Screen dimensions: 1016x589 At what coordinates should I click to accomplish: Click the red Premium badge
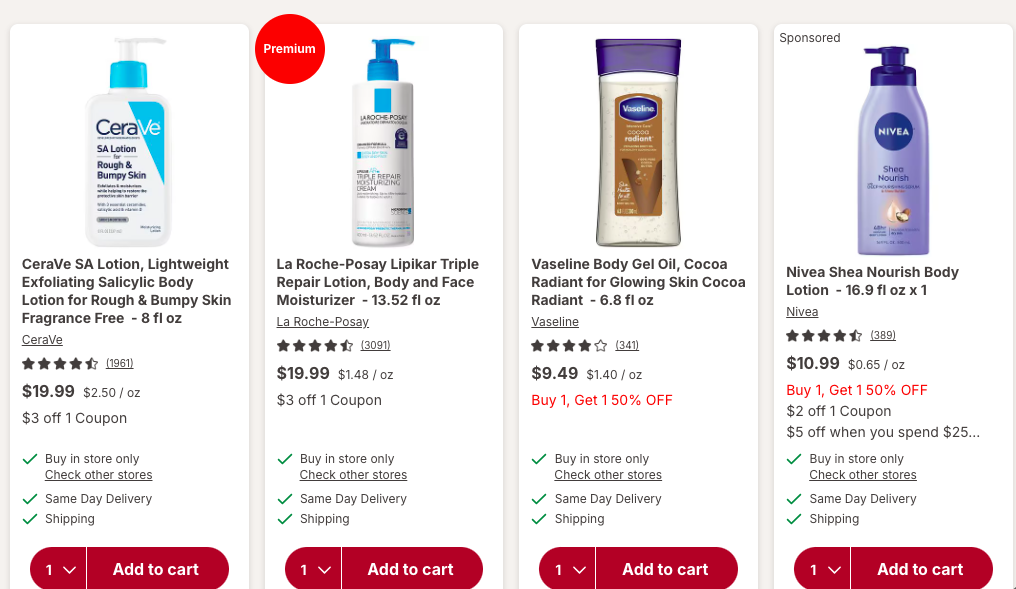pyautogui.click(x=290, y=49)
